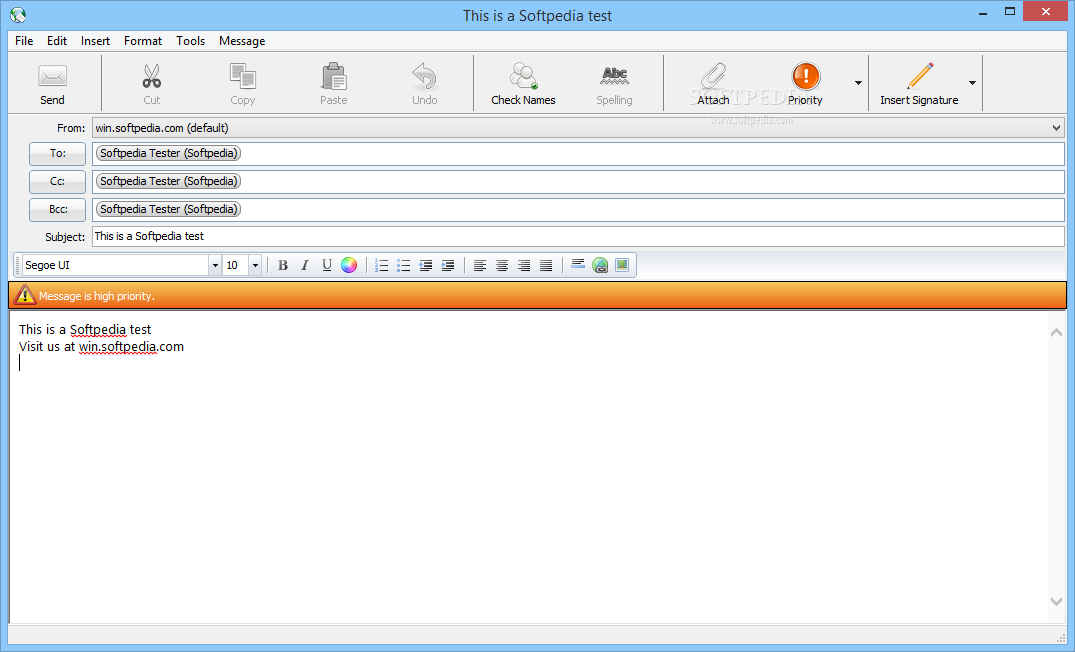Image resolution: width=1075 pixels, height=652 pixels.
Task: Select Softpedia Tester recipient in To field
Action: (x=169, y=153)
